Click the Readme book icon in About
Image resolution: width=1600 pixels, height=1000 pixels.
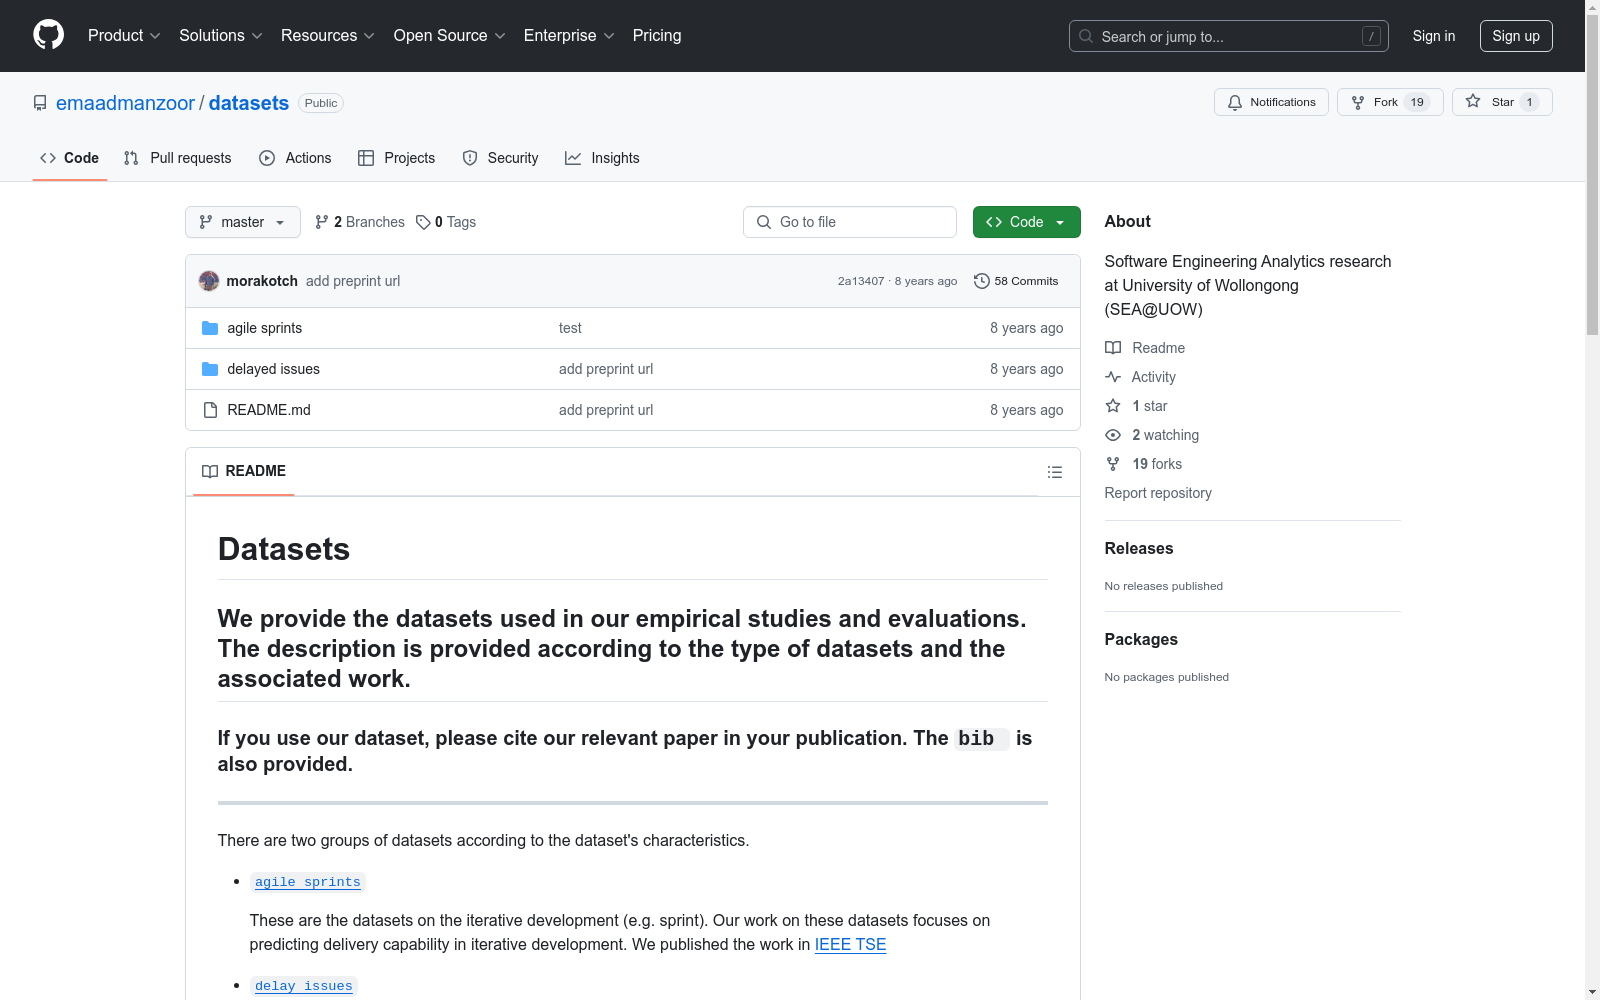[x=1113, y=348]
